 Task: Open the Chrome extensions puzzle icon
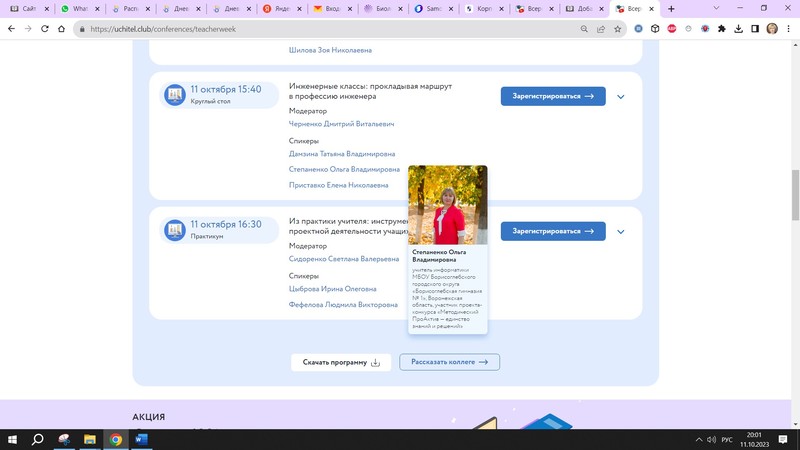pos(719,29)
